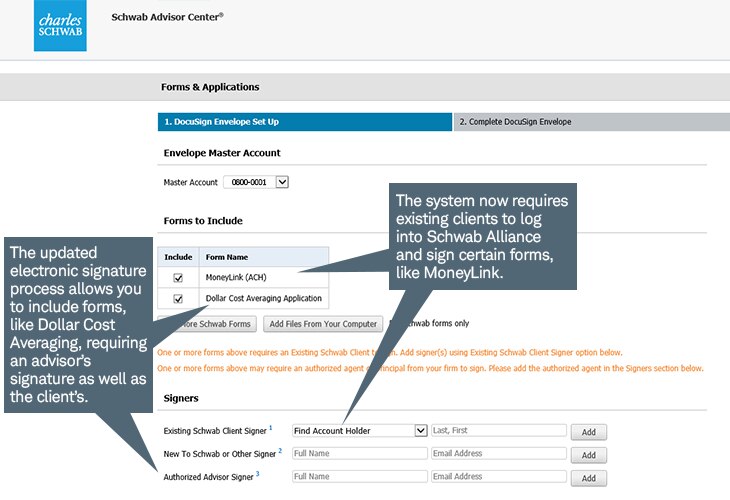Open the 1. DocuSign Envelope Set Up tab
Image resolution: width=730 pixels, height=500 pixels.
[x=304, y=122]
